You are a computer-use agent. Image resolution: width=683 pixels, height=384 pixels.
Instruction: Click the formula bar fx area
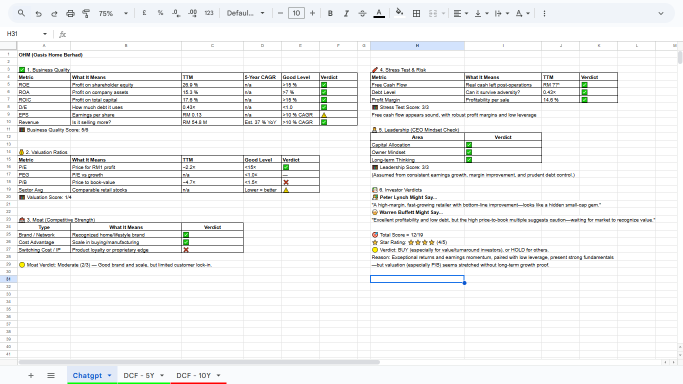[62, 34]
